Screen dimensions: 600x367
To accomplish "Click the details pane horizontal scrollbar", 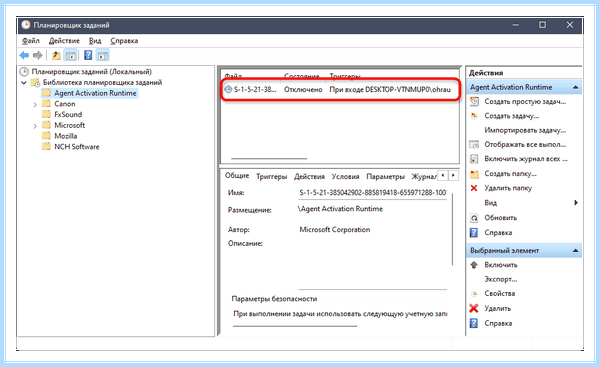I will click(295, 326).
